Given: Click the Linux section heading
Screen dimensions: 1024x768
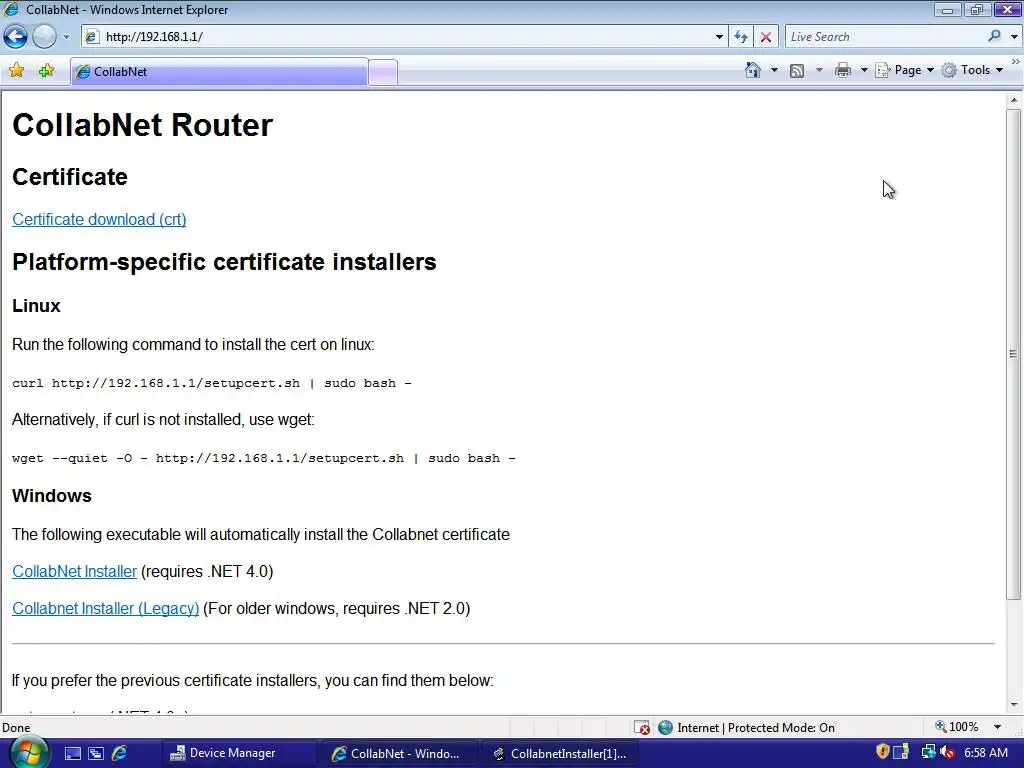Looking at the screenshot, I should [37, 306].
